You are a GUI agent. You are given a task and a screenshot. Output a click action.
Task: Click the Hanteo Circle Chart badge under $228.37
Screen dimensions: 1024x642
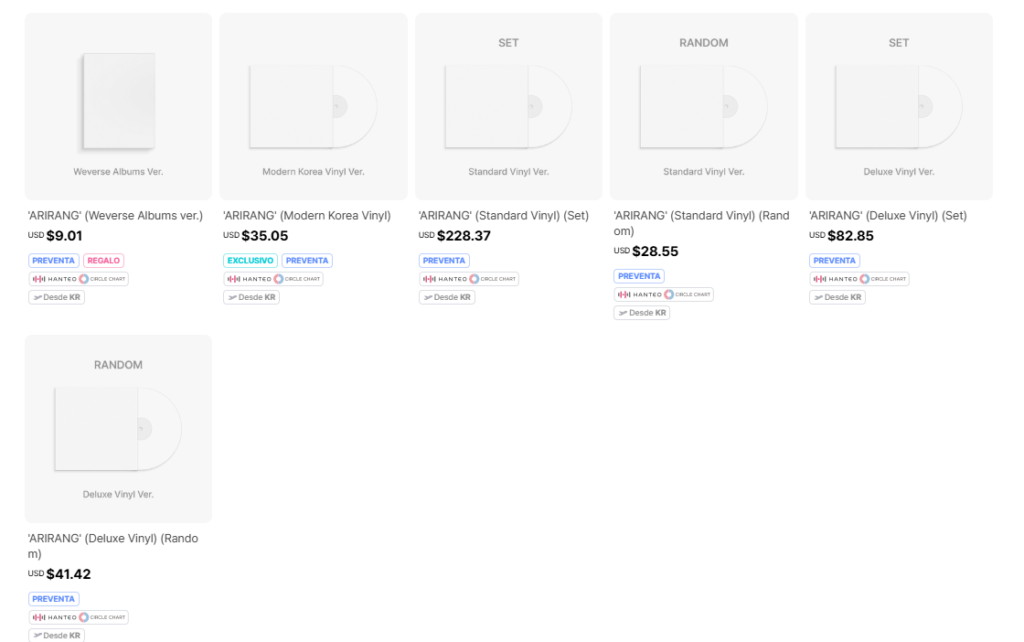coord(468,279)
